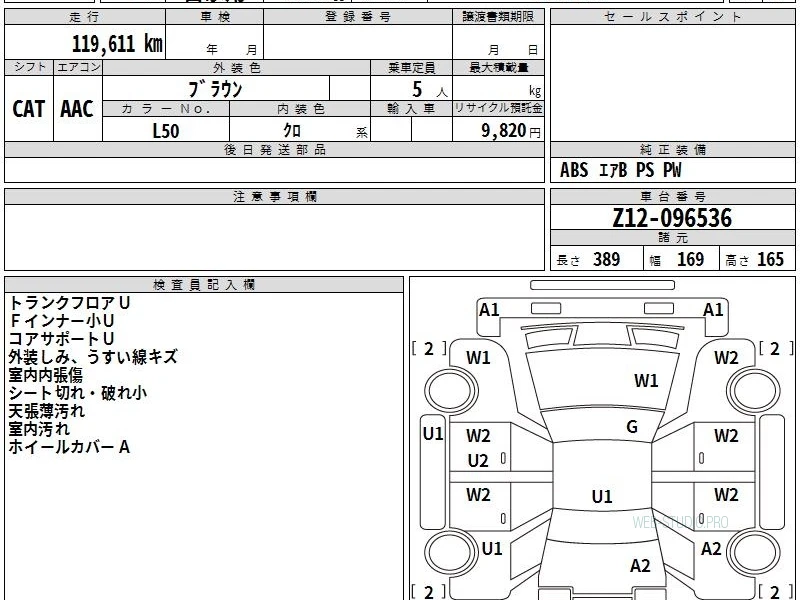The image size is (800, 600).
Task: Click the note 室内内張傷
Action: (45, 375)
